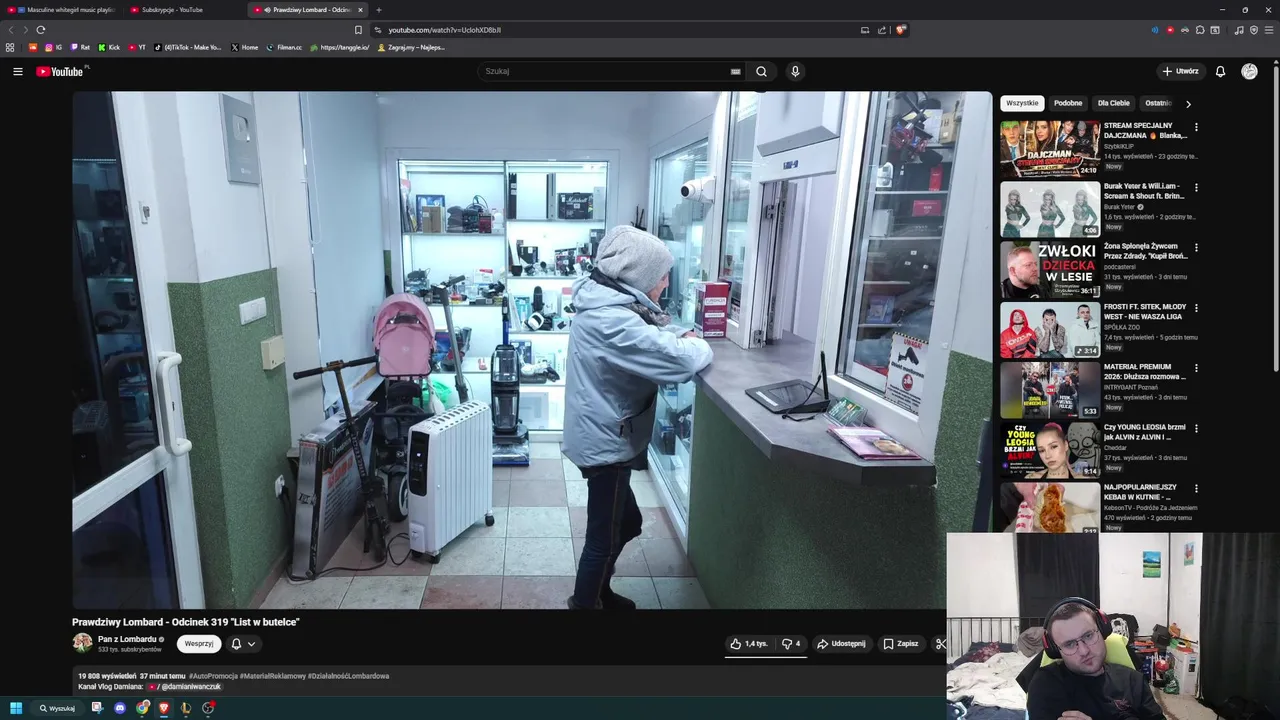Image resolution: width=1280 pixels, height=720 pixels.
Task: Switch to Subskrypcje - YouTube tab
Action: [186, 10]
